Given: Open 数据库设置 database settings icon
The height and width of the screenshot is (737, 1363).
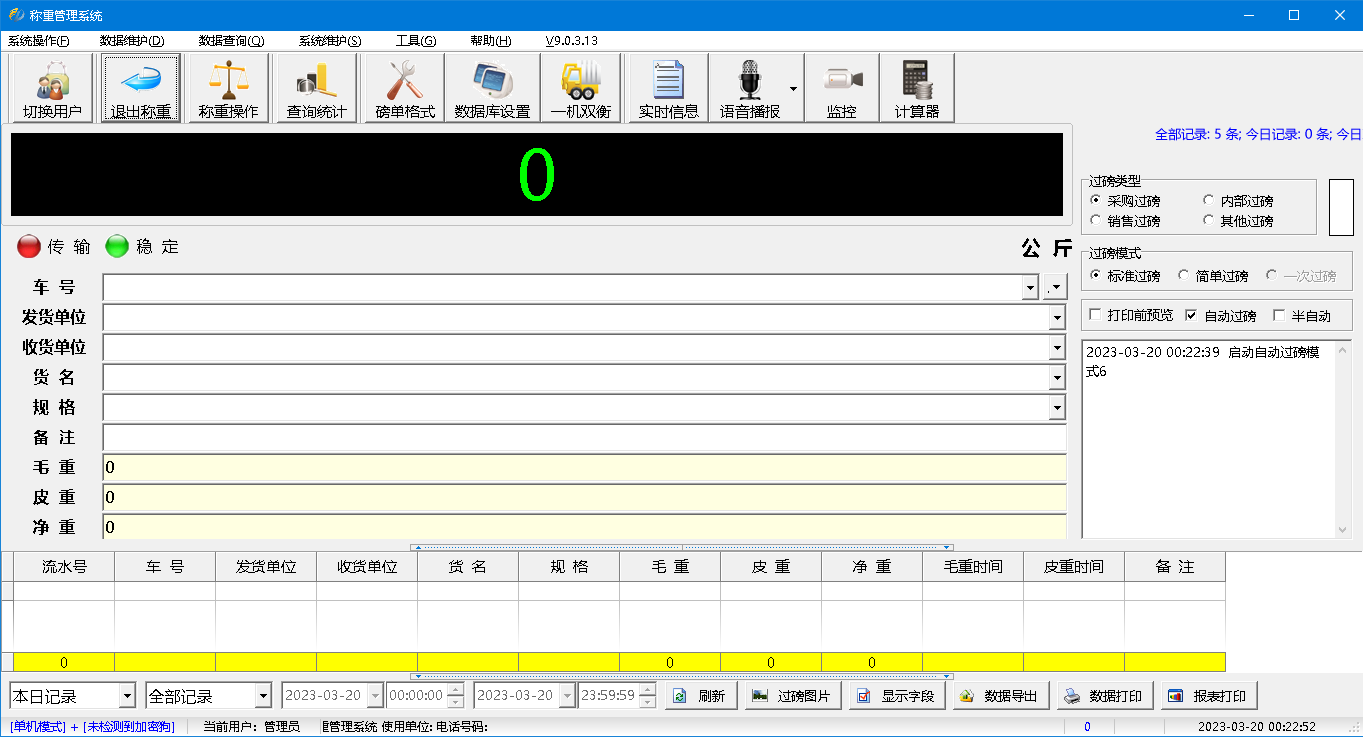Looking at the screenshot, I should coord(492,88).
